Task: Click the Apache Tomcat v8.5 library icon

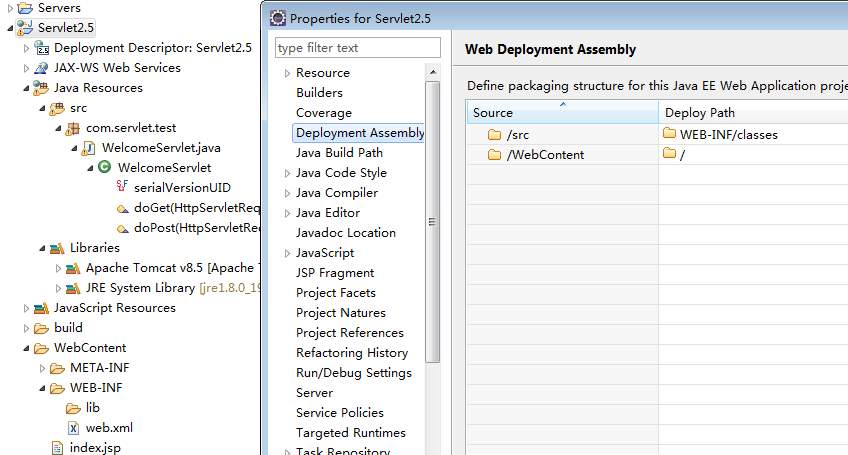Action: click(73, 268)
